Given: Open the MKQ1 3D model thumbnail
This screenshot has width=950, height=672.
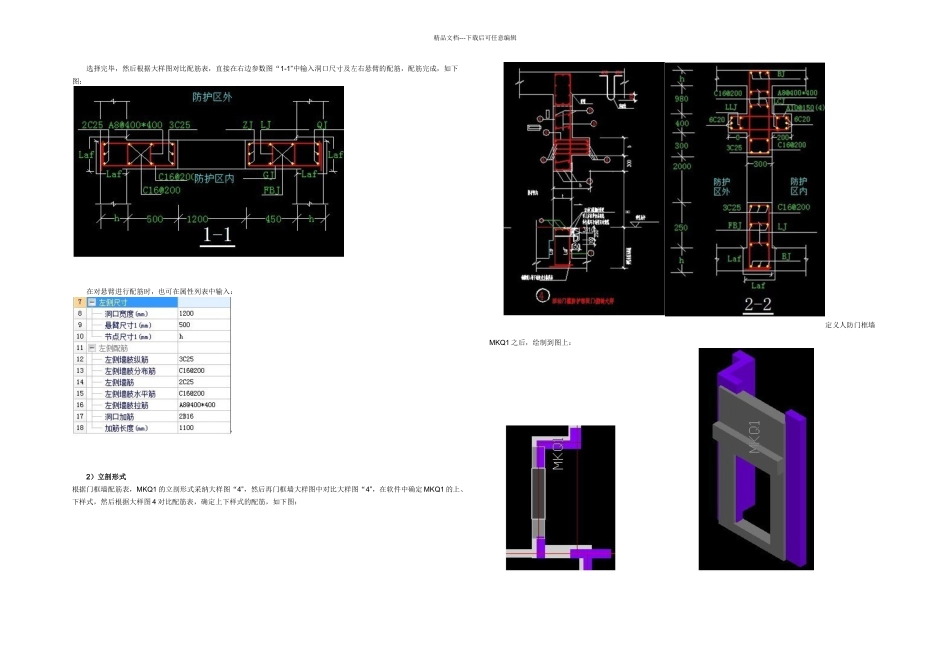Looking at the screenshot, I should tap(764, 458).
